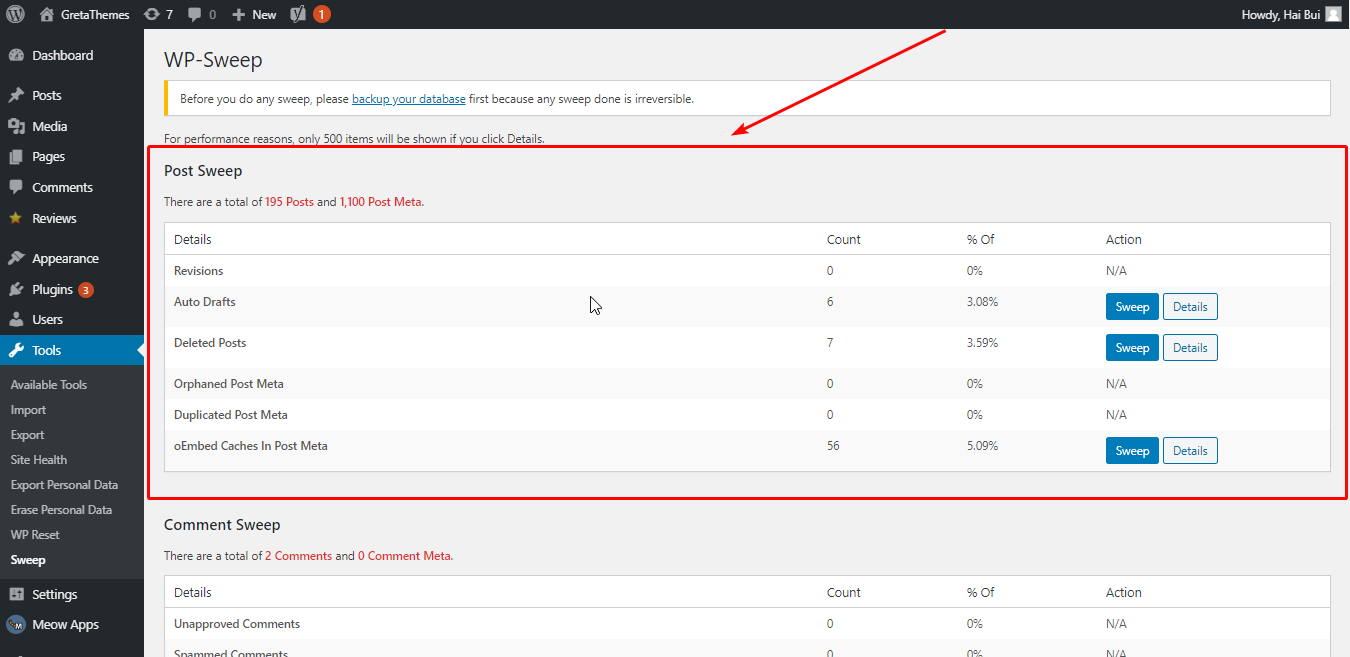Click the WordPress logo icon
The image size is (1350, 657).
click(15, 14)
